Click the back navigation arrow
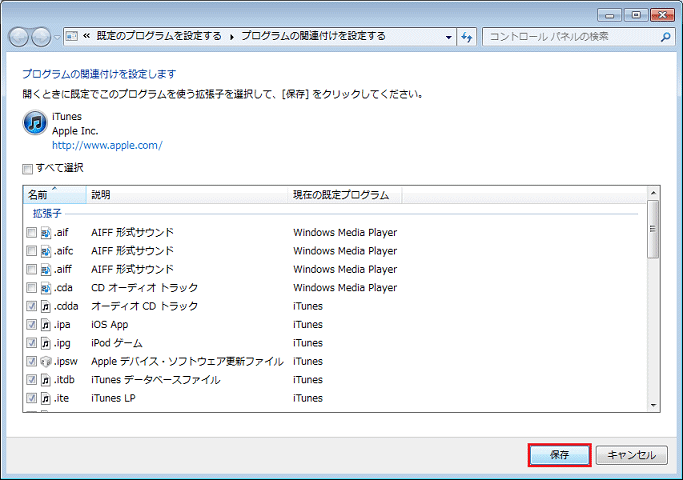Screen dimensions: 683x480 pos(19,37)
